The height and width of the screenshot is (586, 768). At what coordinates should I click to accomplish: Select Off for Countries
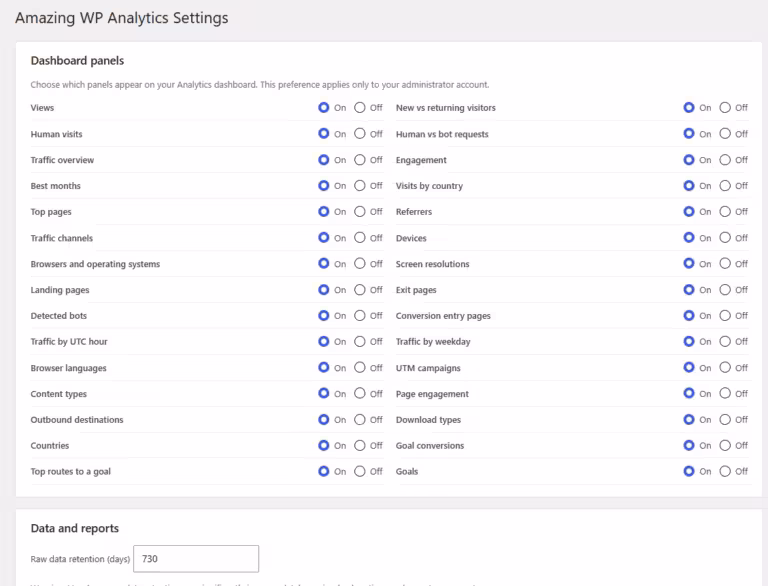[x=360, y=445]
